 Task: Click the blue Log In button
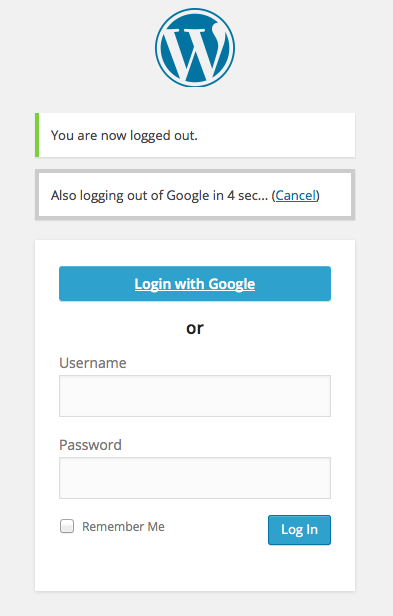tap(299, 530)
